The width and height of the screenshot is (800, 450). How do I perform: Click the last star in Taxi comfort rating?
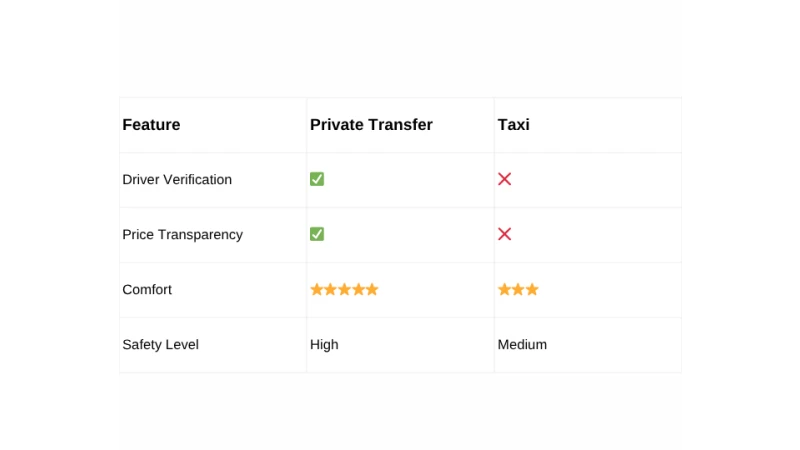coord(532,289)
